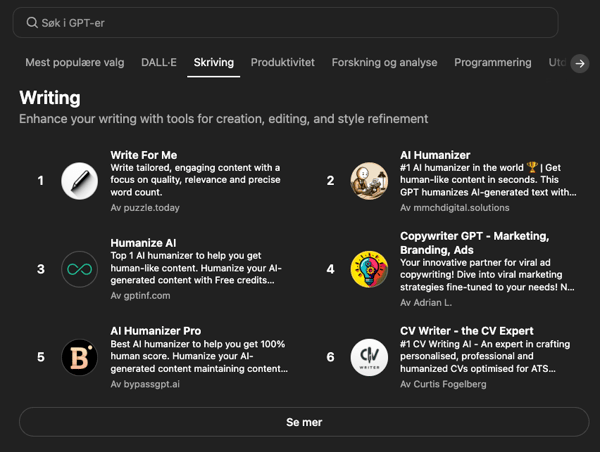Click the Av Curtis Fogelberg author text
The height and width of the screenshot is (452, 600).
tap(443, 384)
